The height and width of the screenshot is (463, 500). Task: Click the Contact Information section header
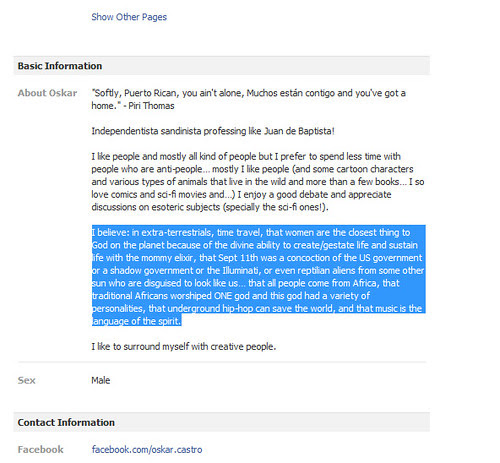(x=222, y=422)
